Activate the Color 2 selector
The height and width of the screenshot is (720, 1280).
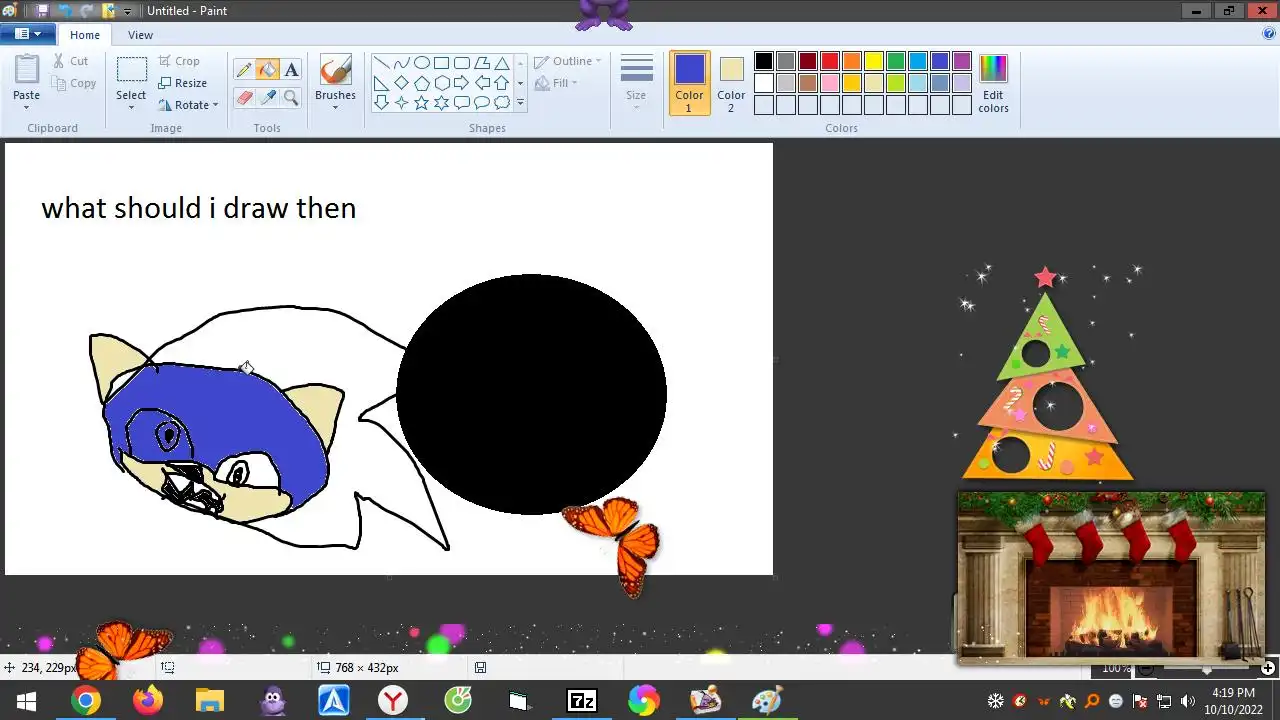click(731, 83)
